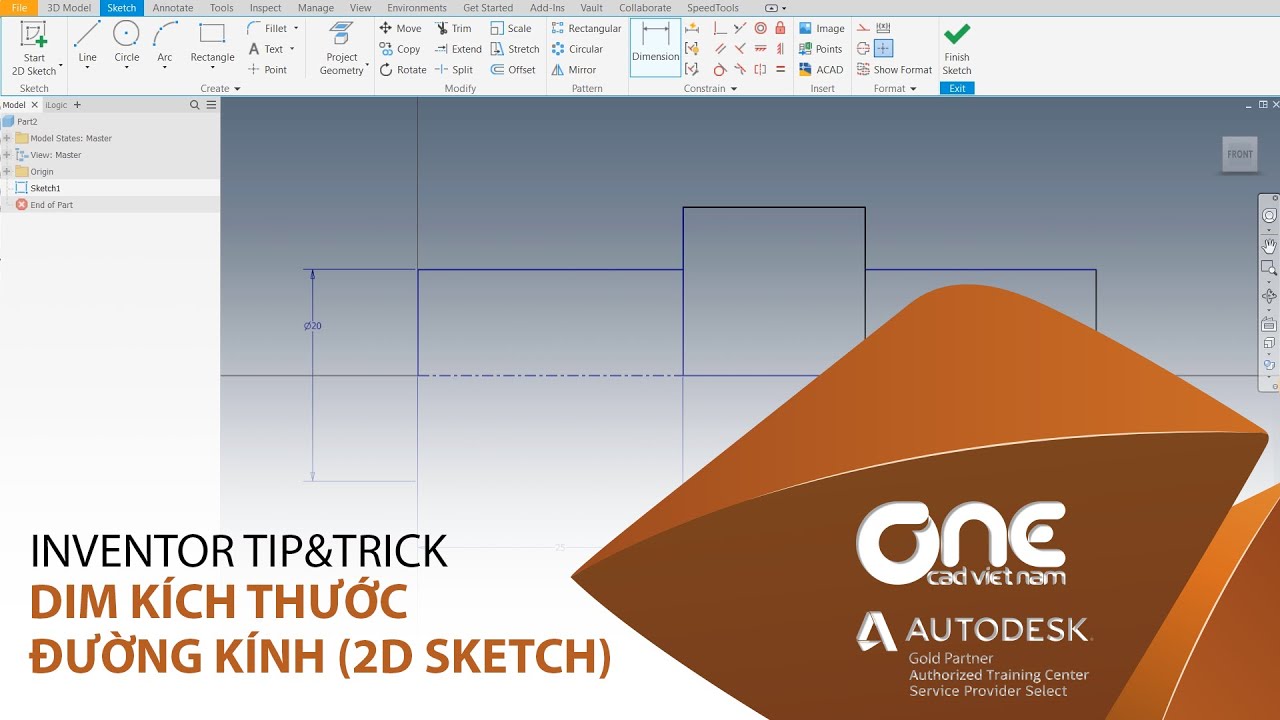Click the Exit button

click(x=957, y=88)
